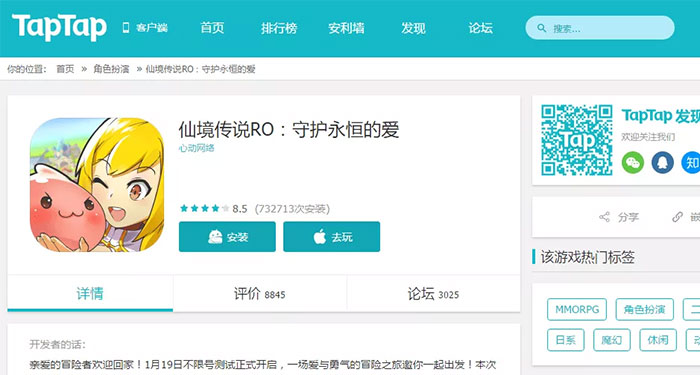This screenshot has width=700, height=375.
Task: Focus the 搜索 search field
Action: point(600,28)
